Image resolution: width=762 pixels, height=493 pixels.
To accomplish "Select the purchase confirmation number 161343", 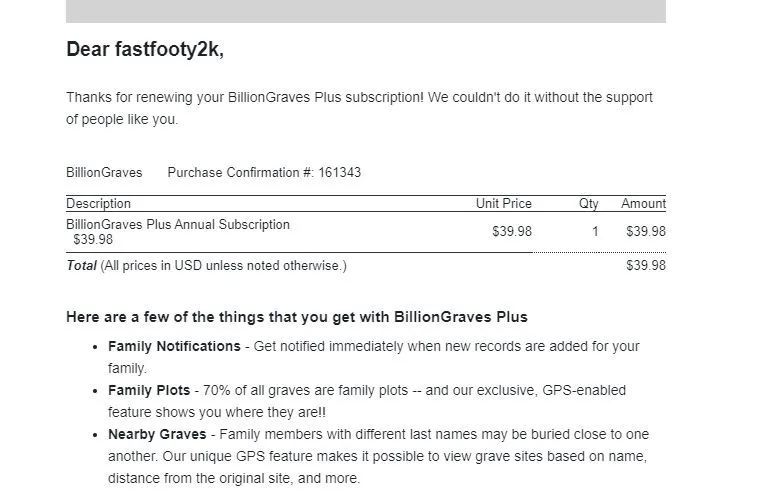I will (340, 173).
